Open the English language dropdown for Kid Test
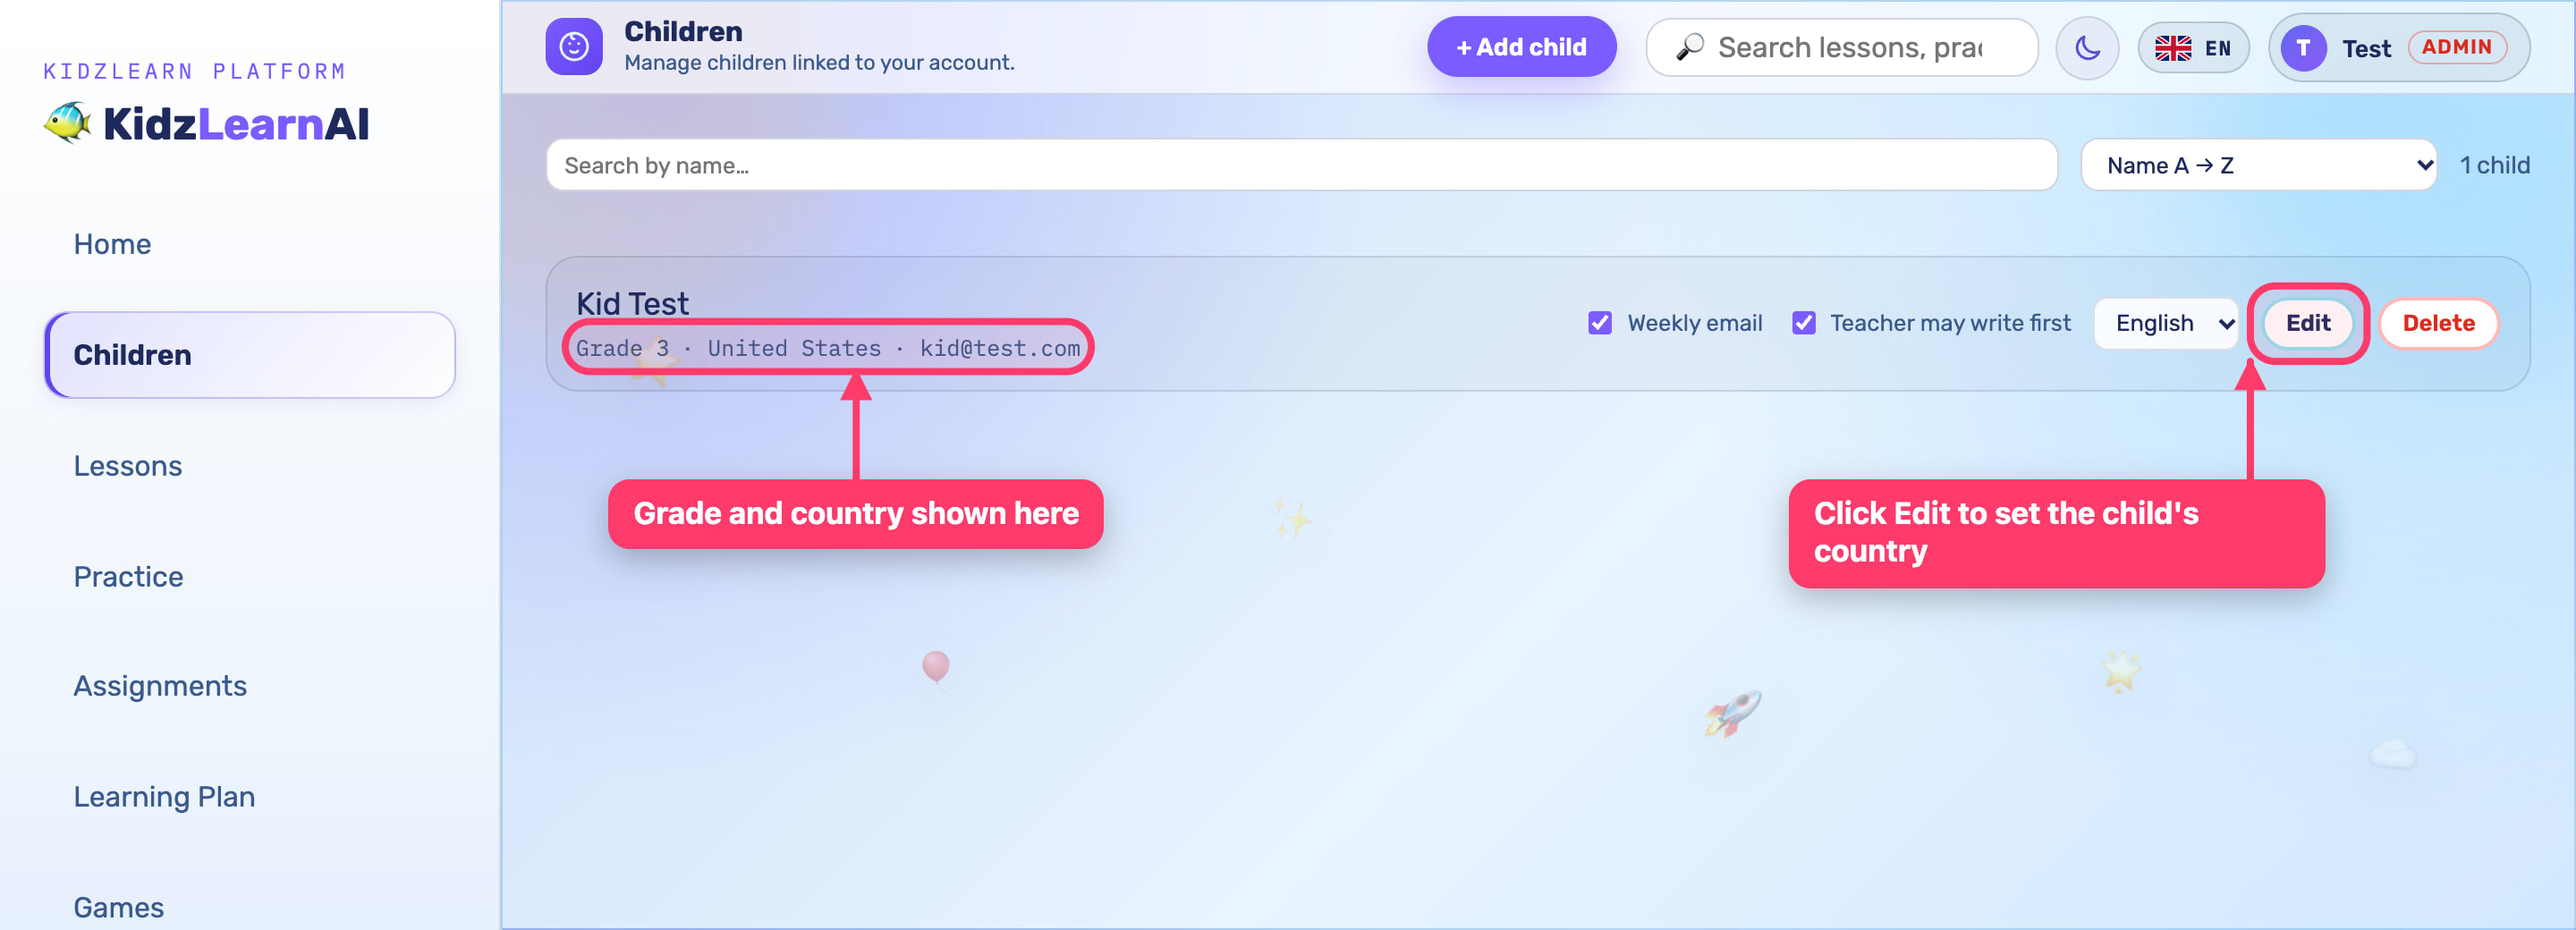Image resolution: width=2576 pixels, height=930 pixels. pos(2166,323)
